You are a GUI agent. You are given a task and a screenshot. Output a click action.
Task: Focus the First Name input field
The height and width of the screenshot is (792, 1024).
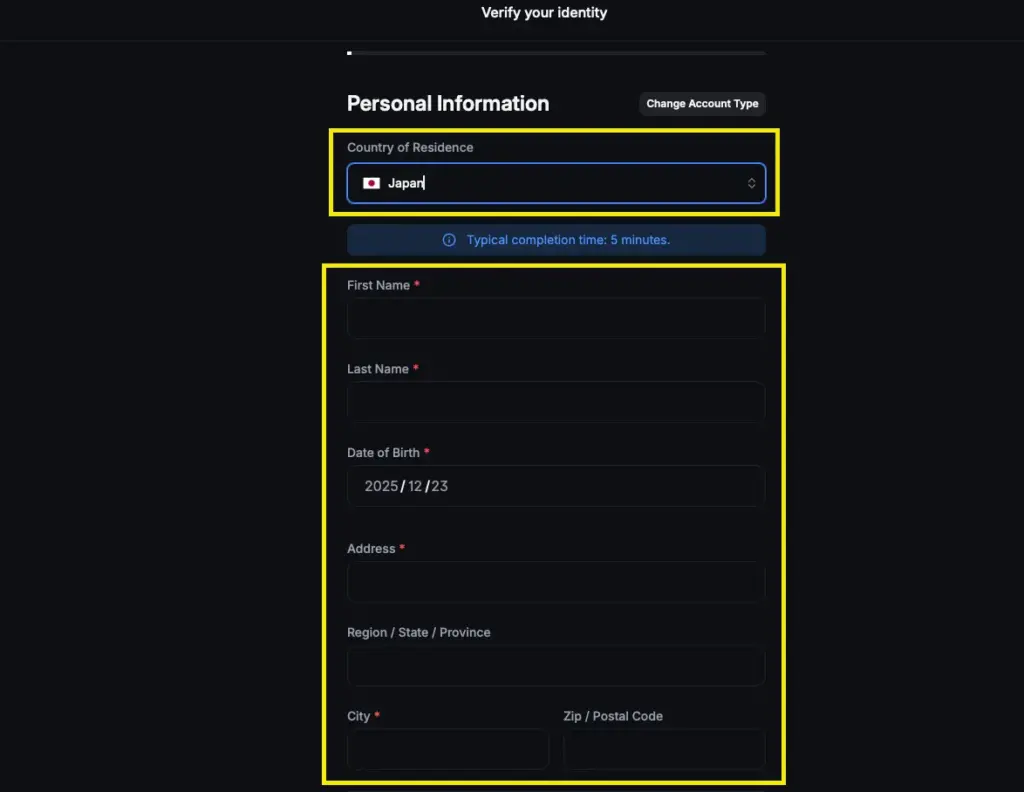click(x=555, y=318)
